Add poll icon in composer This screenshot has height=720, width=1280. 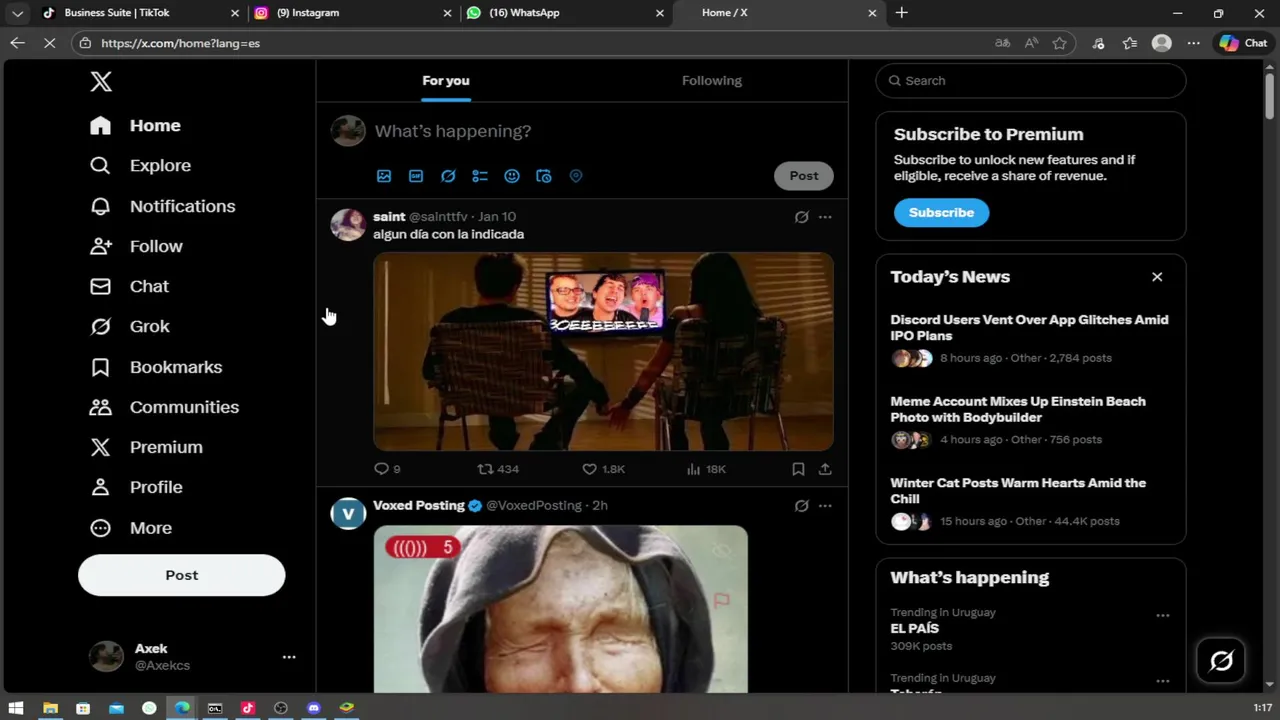[x=480, y=176]
